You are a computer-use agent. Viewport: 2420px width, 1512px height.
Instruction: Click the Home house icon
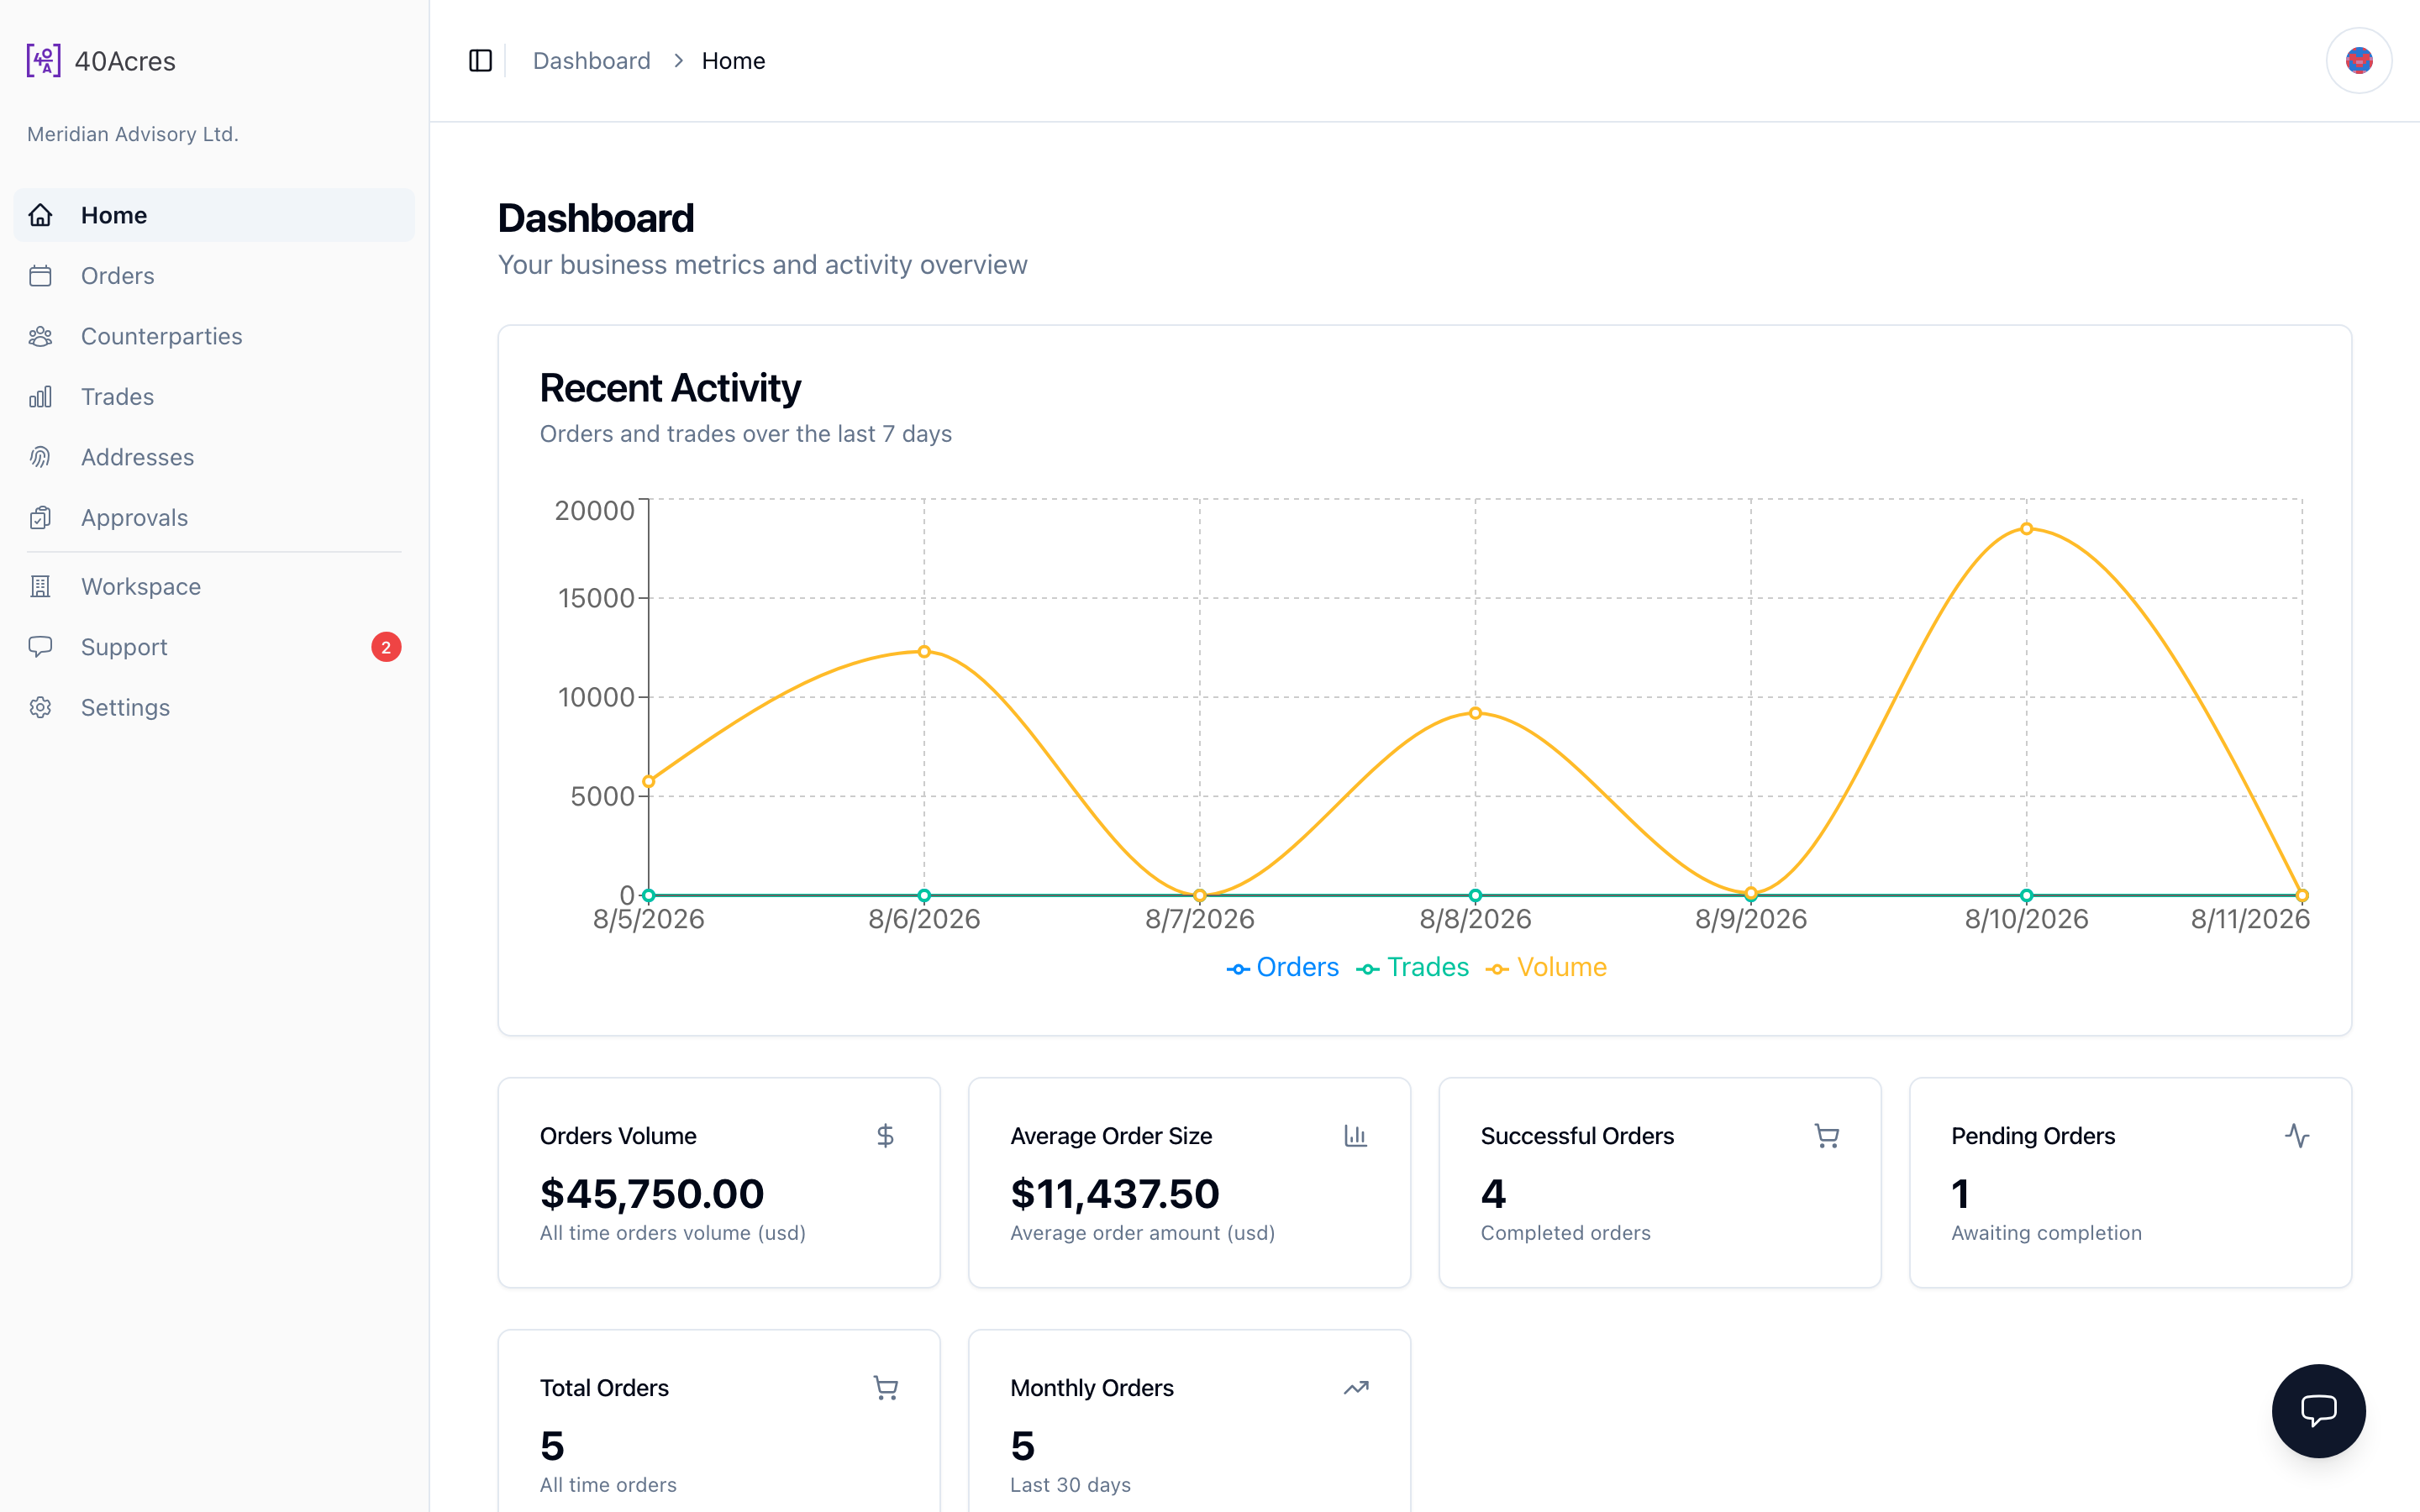click(x=40, y=215)
